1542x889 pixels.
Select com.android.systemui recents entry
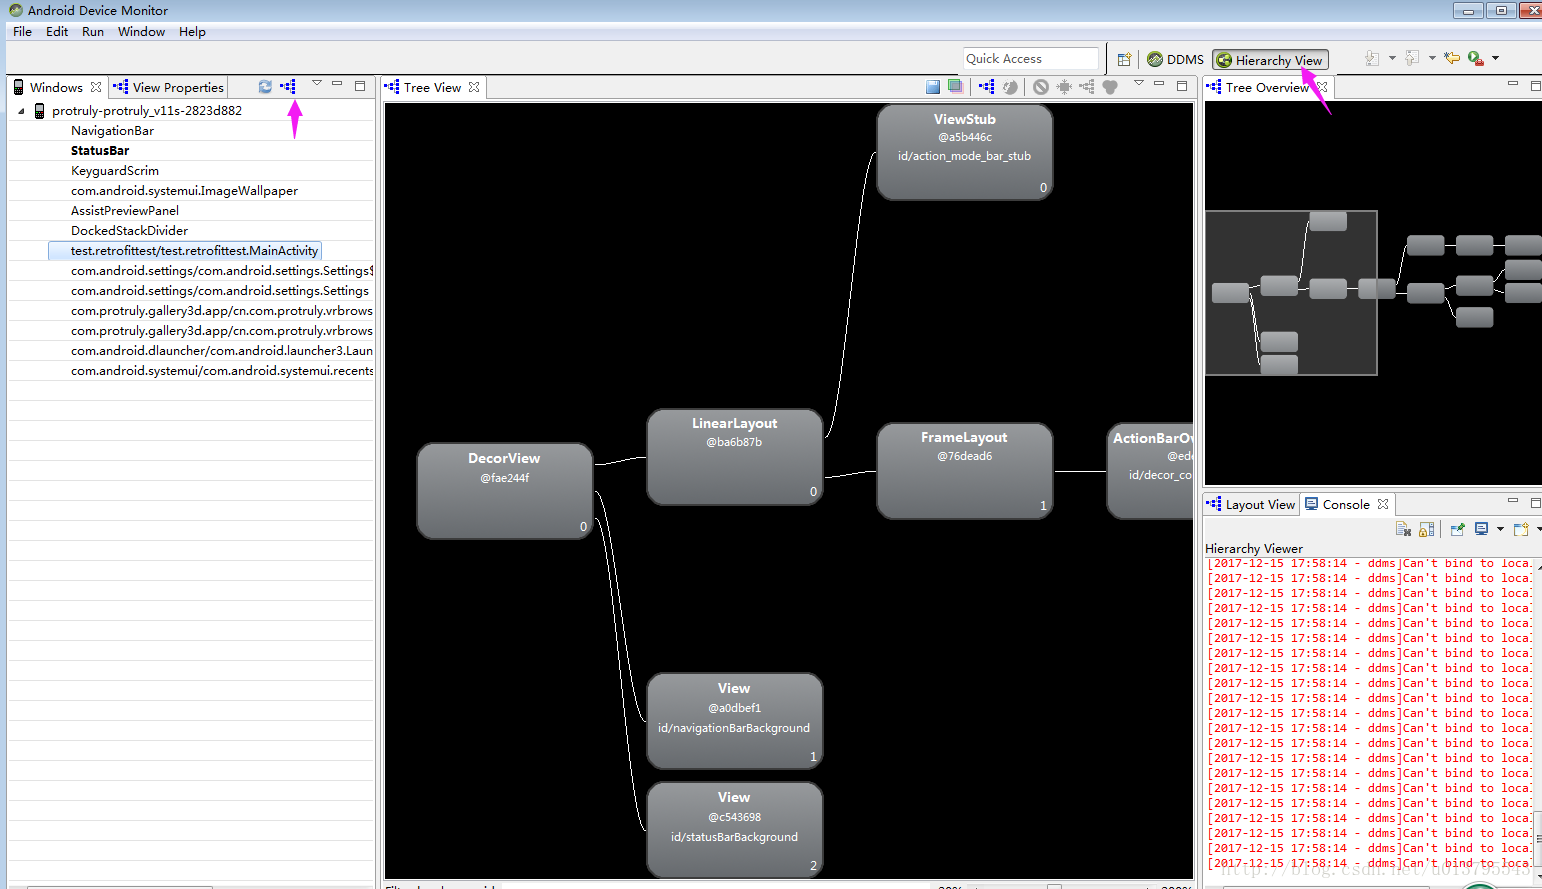pos(221,370)
